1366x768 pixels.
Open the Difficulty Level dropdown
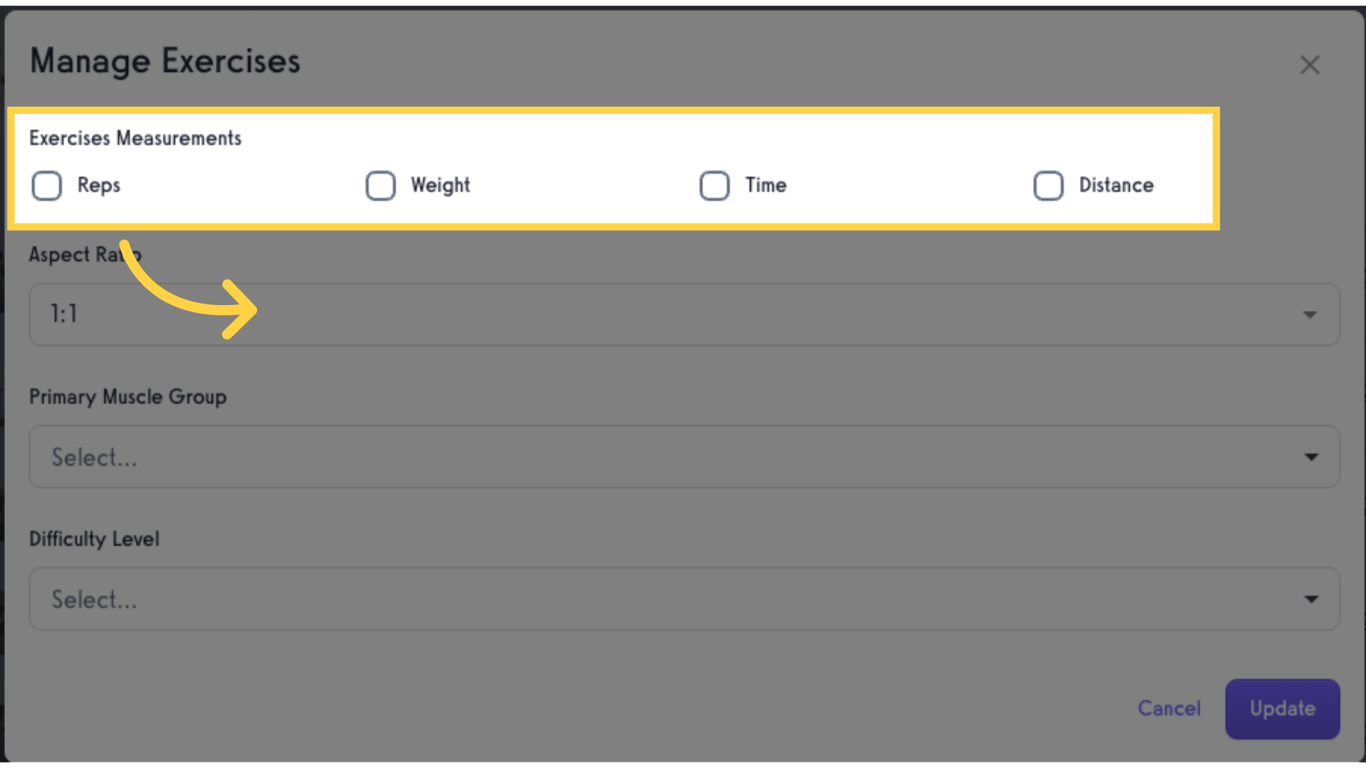683,598
